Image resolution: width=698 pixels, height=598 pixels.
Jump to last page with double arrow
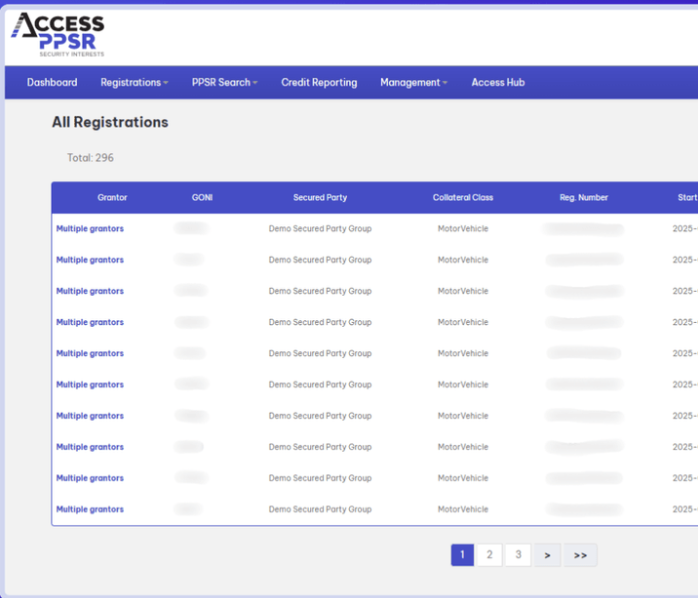click(x=580, y=555)
